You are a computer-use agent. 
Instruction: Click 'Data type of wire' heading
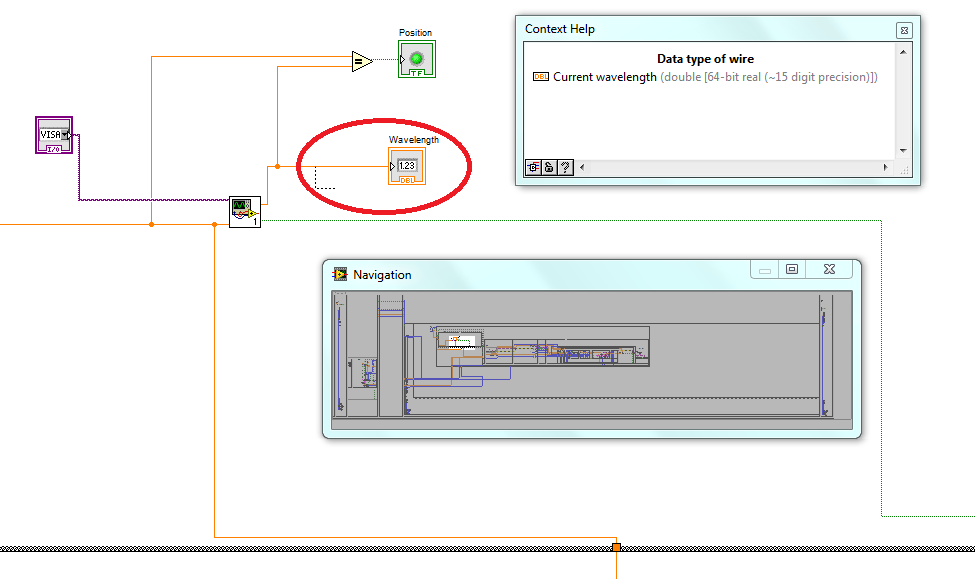pos(705,59)
